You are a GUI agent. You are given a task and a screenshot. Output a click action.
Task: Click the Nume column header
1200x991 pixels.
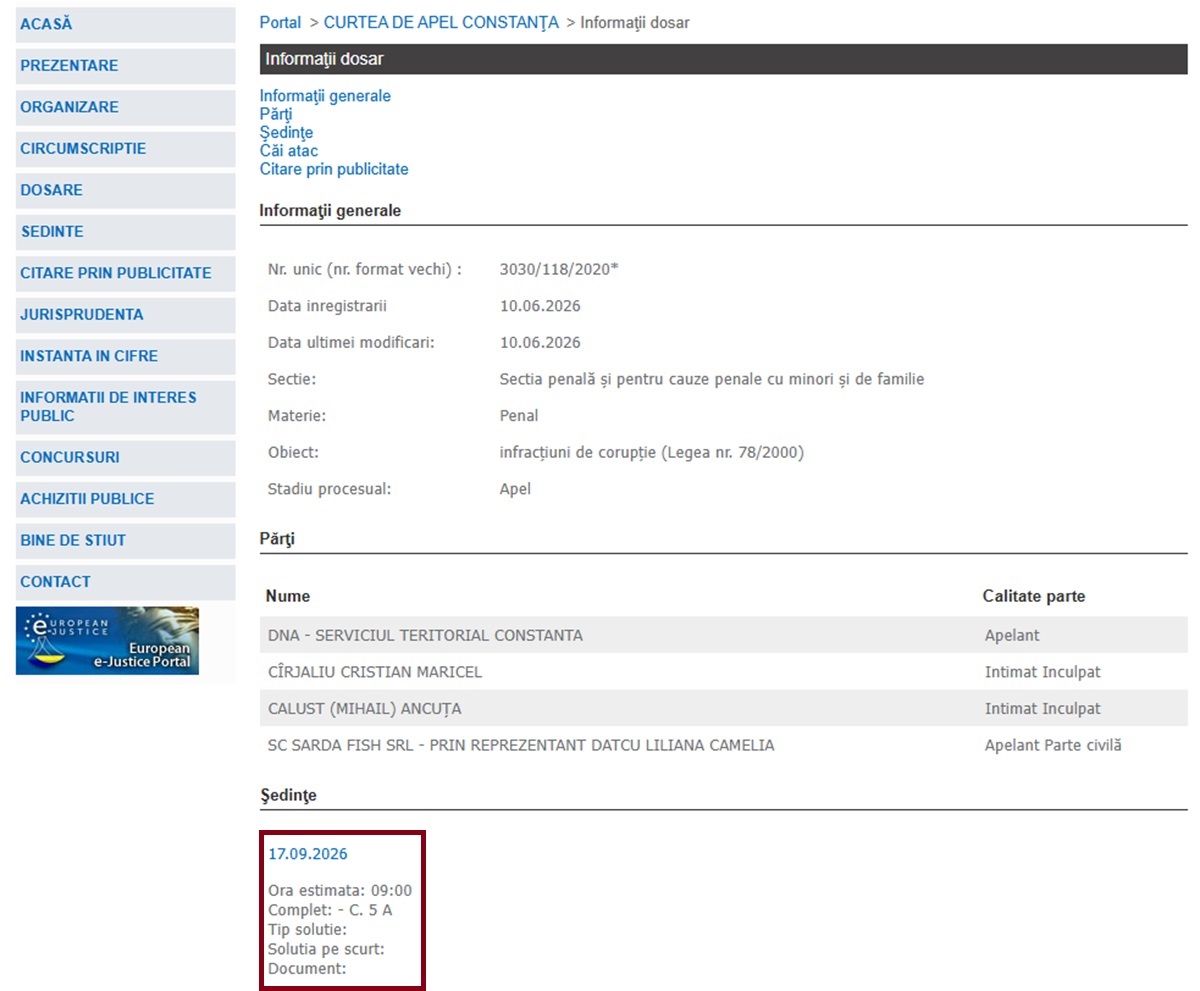288,597
